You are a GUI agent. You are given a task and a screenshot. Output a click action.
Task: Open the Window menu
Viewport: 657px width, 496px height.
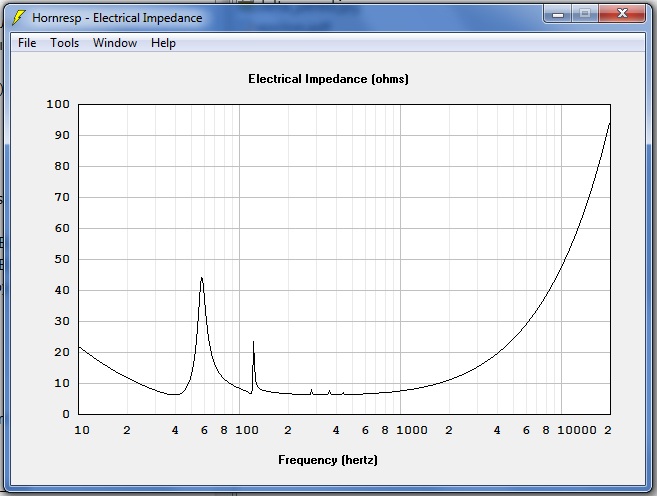point(115,43)
